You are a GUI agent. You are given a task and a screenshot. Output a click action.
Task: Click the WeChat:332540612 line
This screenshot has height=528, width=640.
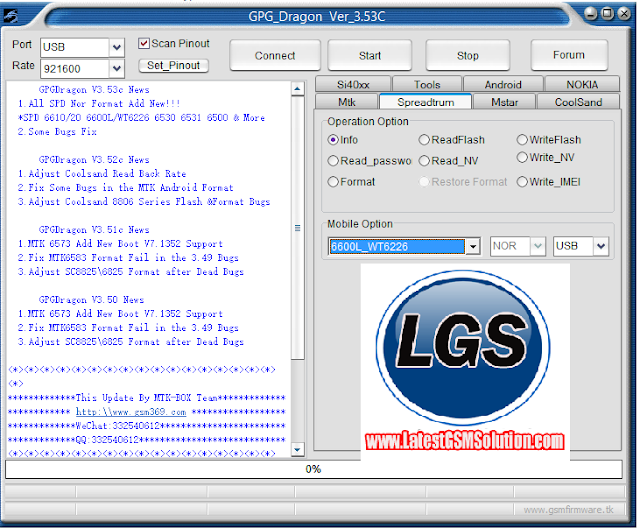147,426
